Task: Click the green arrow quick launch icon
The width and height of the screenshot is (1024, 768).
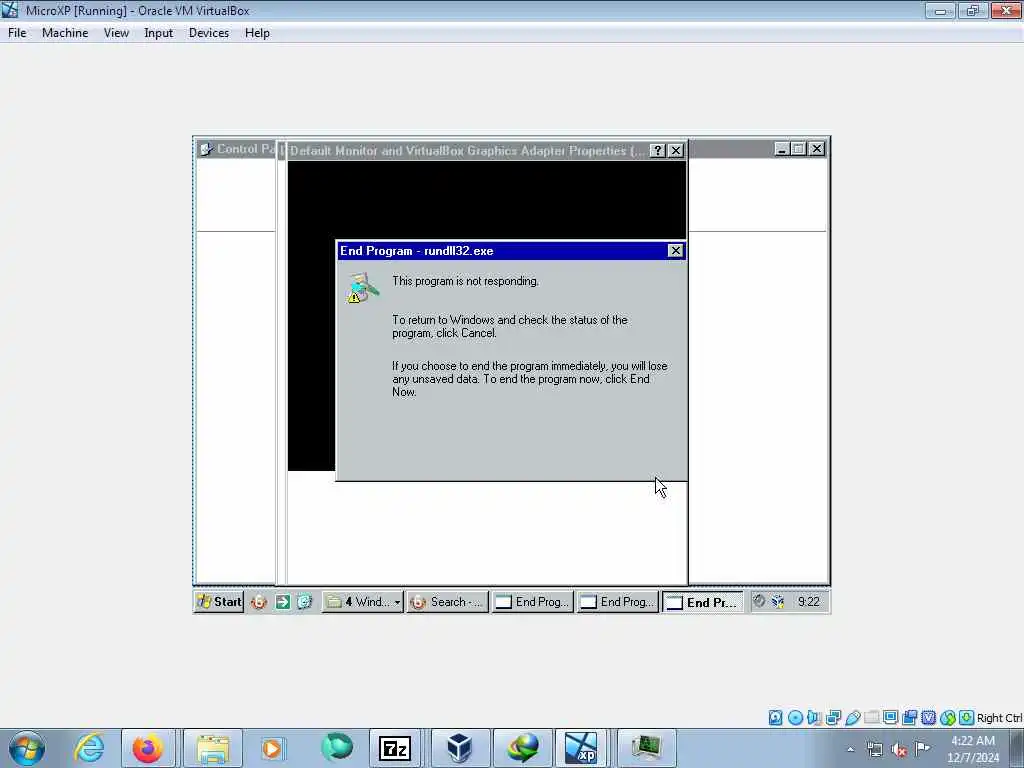Action: (282, 601)
